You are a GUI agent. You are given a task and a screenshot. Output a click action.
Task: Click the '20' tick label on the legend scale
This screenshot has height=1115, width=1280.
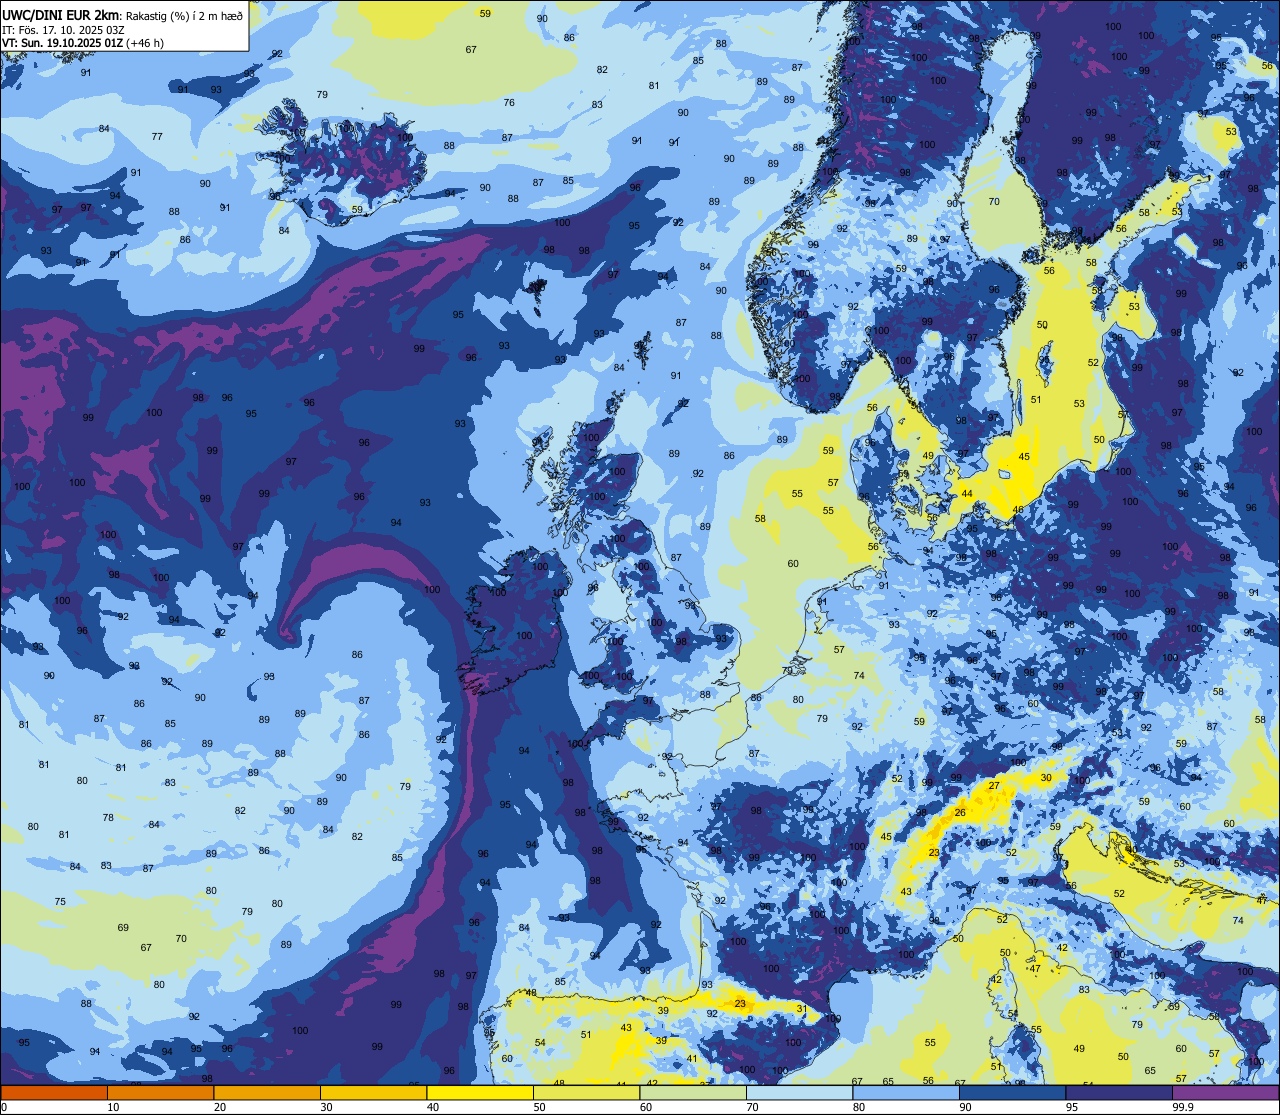[220, 1107]
